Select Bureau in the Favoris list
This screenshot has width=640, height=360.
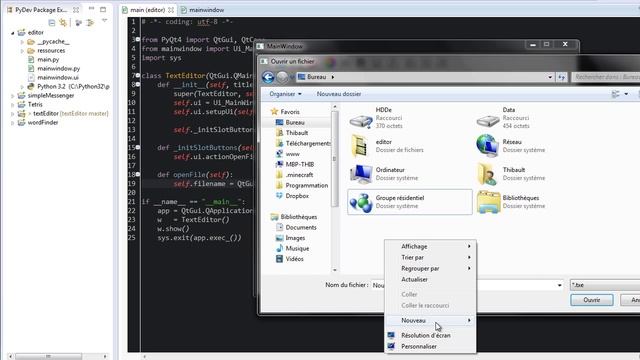295,122
